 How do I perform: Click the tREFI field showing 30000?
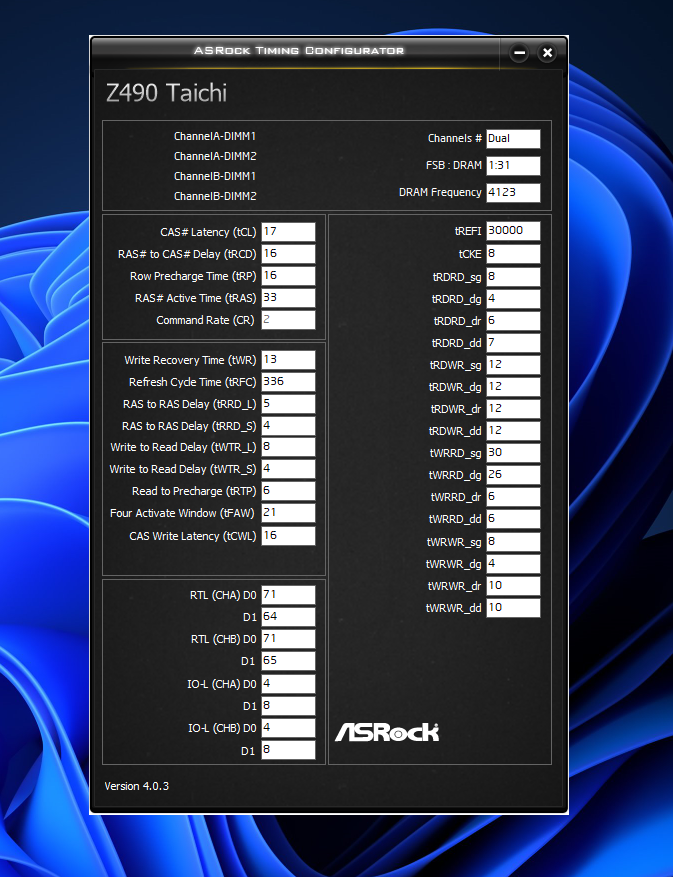[x=513, y=230]
